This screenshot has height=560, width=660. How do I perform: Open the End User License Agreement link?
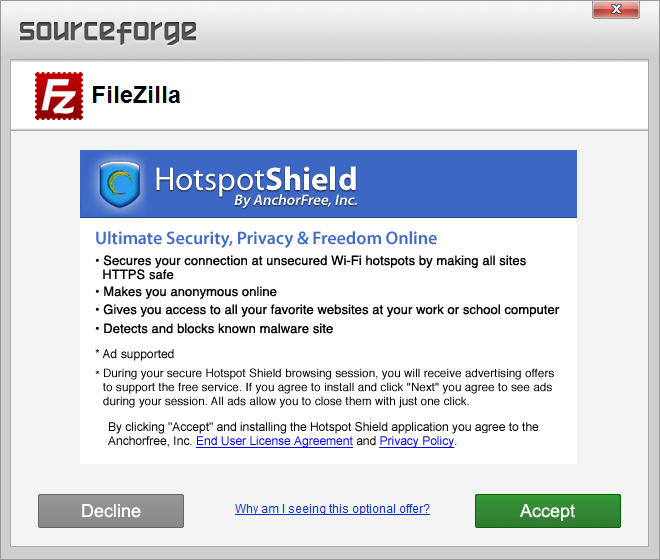point(274,441)
